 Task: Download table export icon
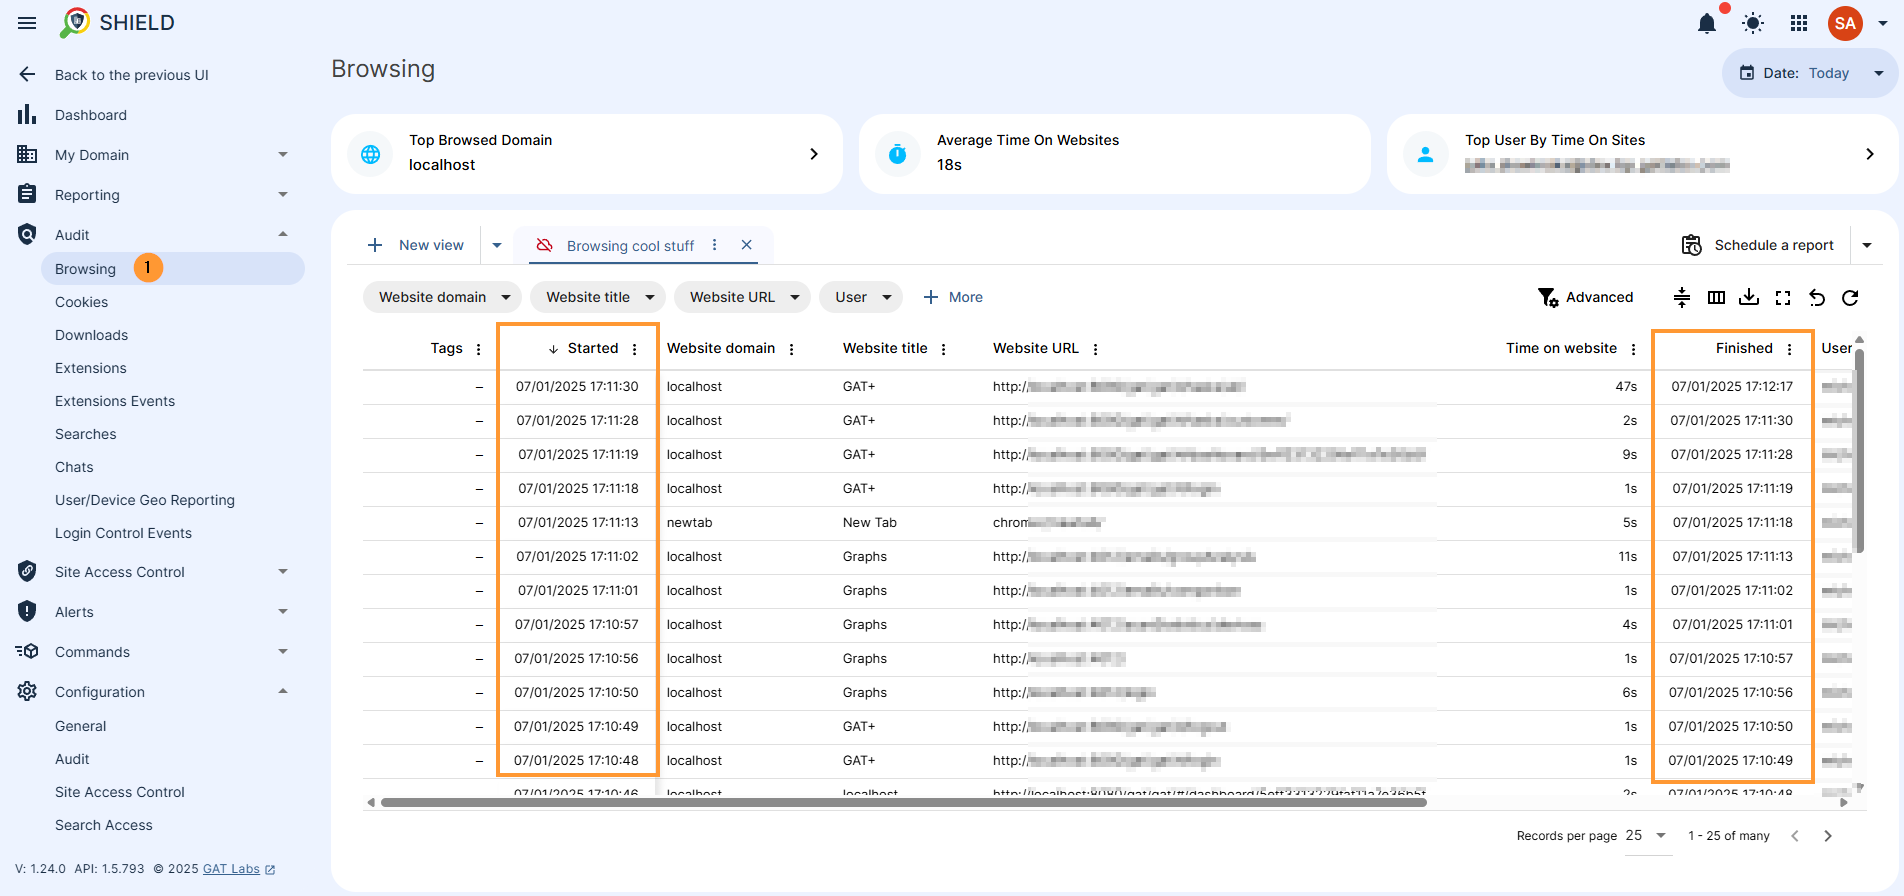click(x=1749, y=297)
